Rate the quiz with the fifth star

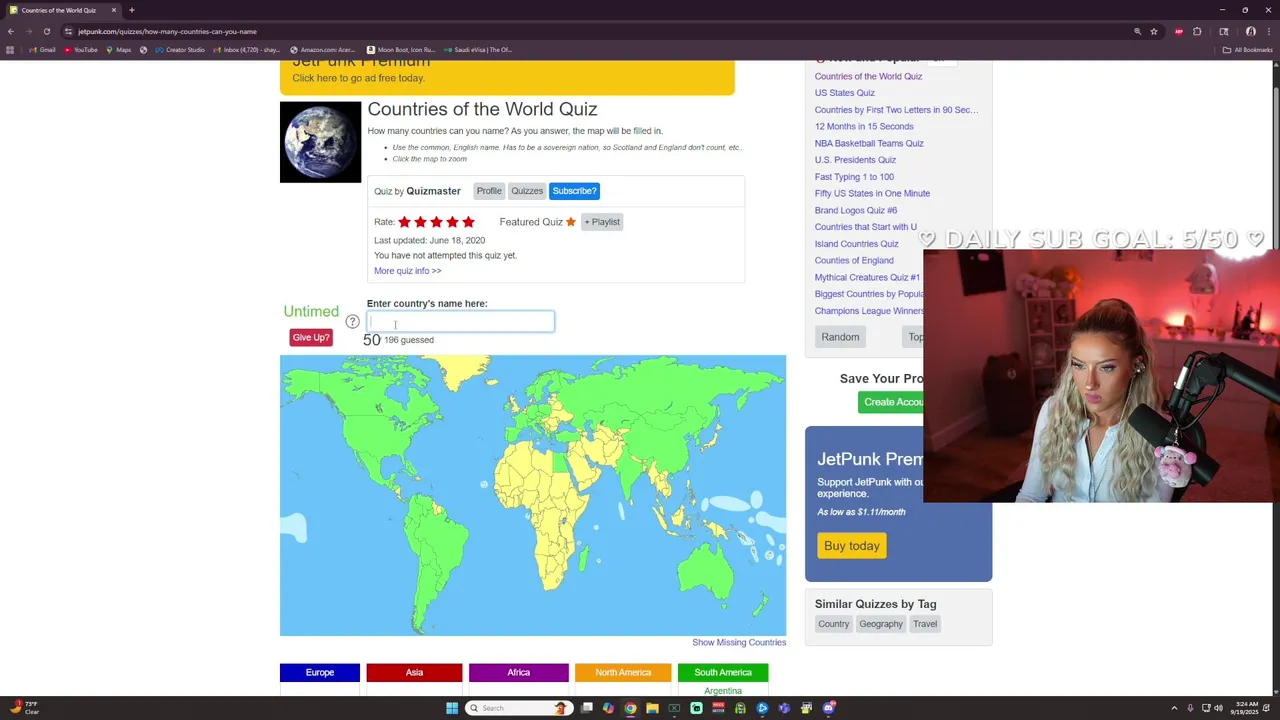(468, 222)
